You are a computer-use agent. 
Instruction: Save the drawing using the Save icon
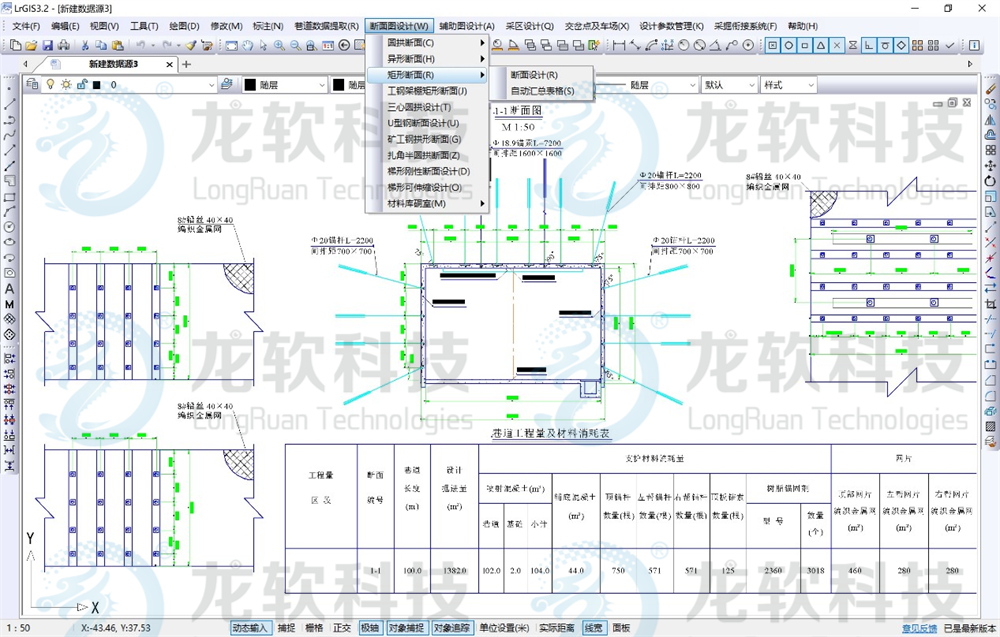pyautogui.click(x=50, y=43)
